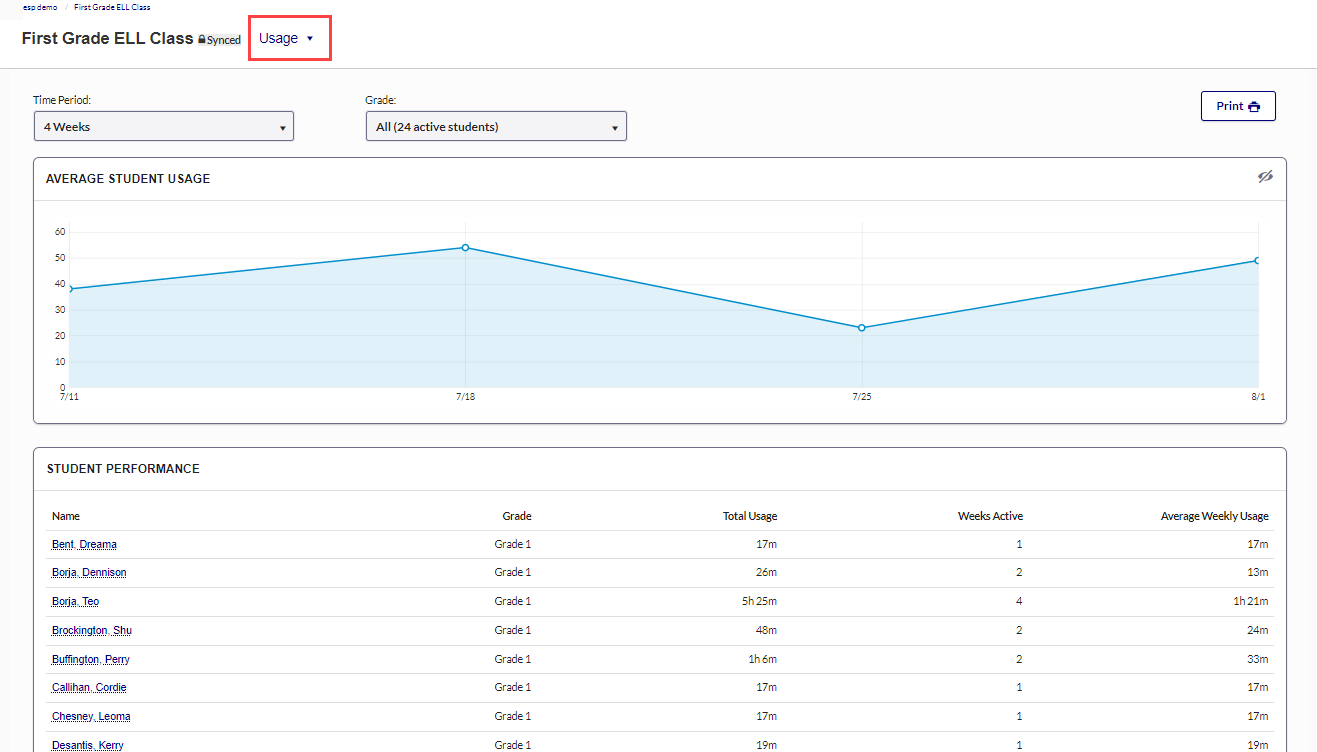Sort by Name column header
The height and width of the screenshot is (752, 1317).
pyautogui.click(x=66, y=516)
